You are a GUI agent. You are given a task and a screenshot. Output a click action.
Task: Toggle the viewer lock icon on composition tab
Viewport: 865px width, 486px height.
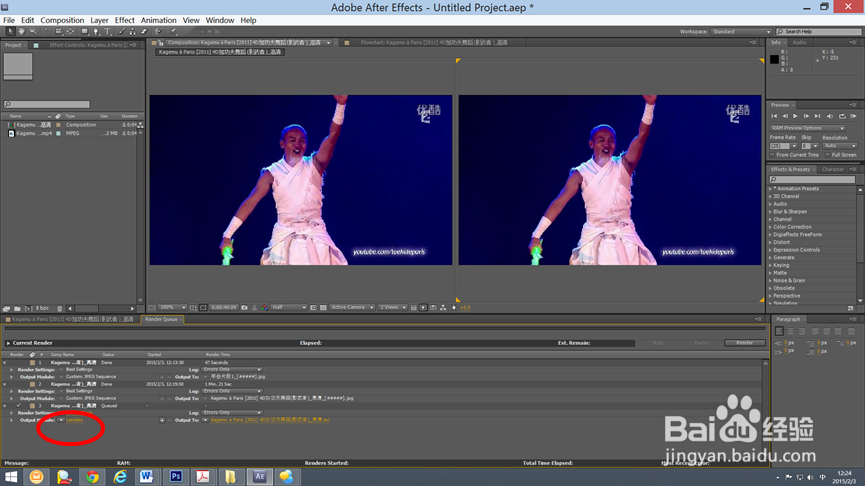click(x=161, y=42)
